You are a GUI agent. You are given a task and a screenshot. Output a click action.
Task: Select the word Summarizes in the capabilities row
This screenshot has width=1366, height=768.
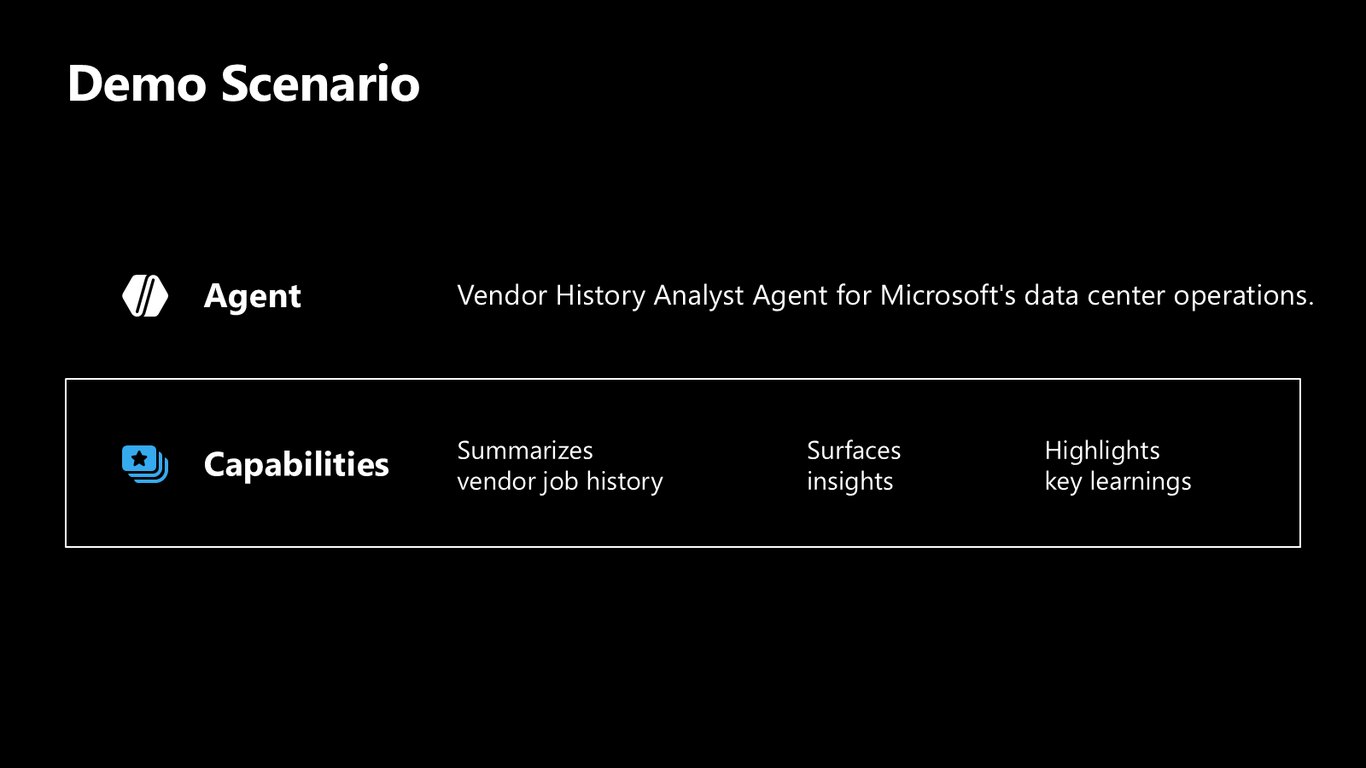(x=525, y=450)
